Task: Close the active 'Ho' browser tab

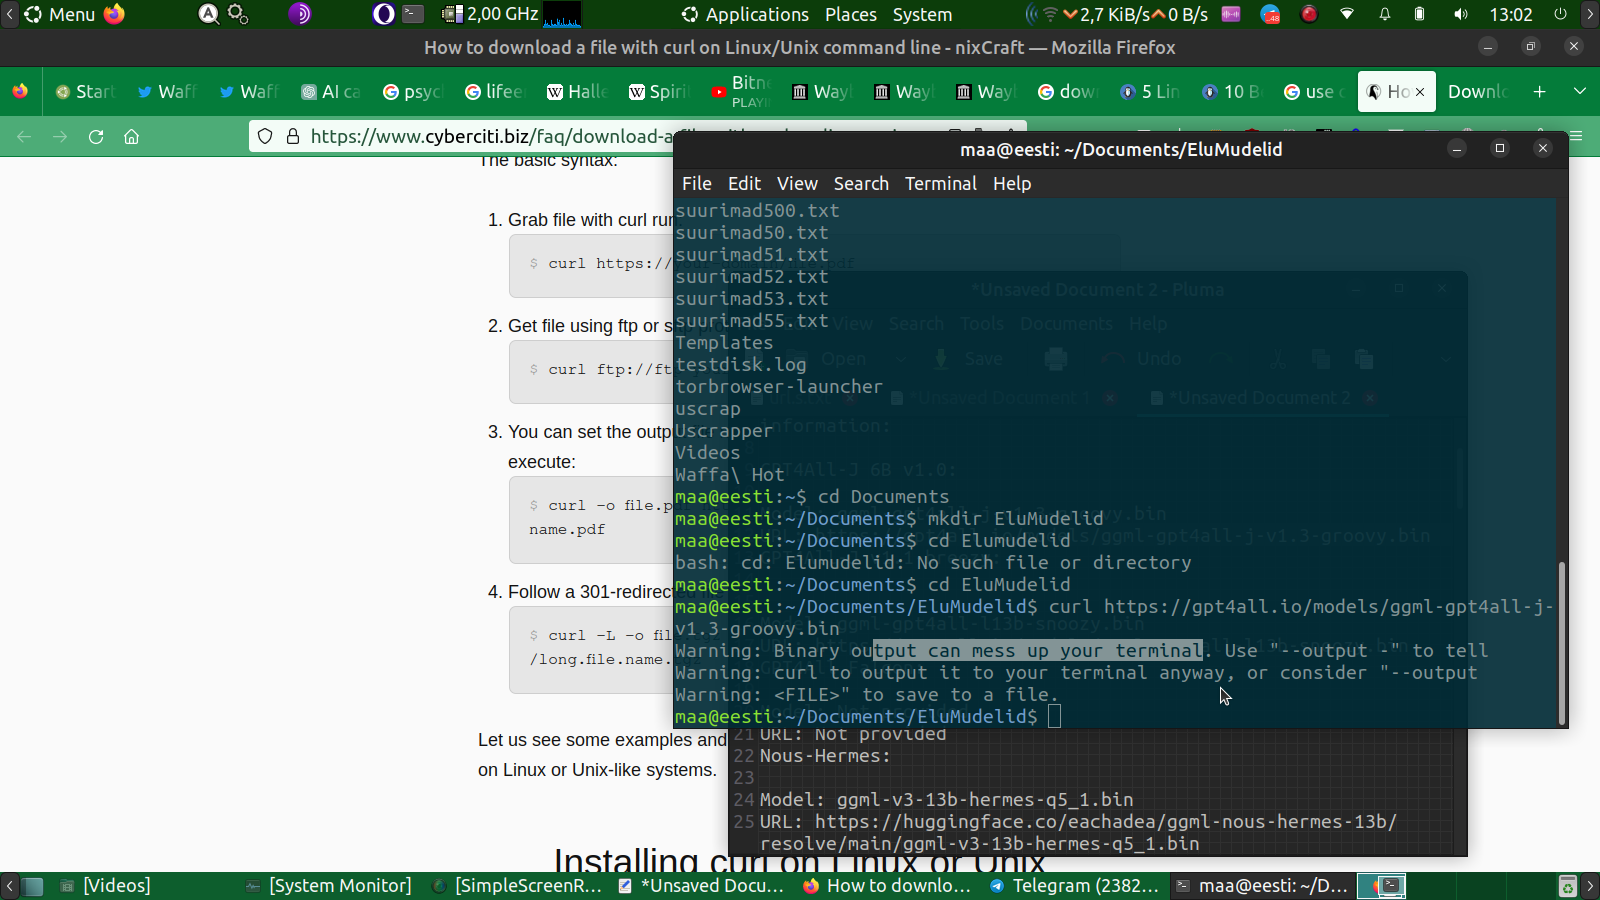Action: tap(1420, 92)
